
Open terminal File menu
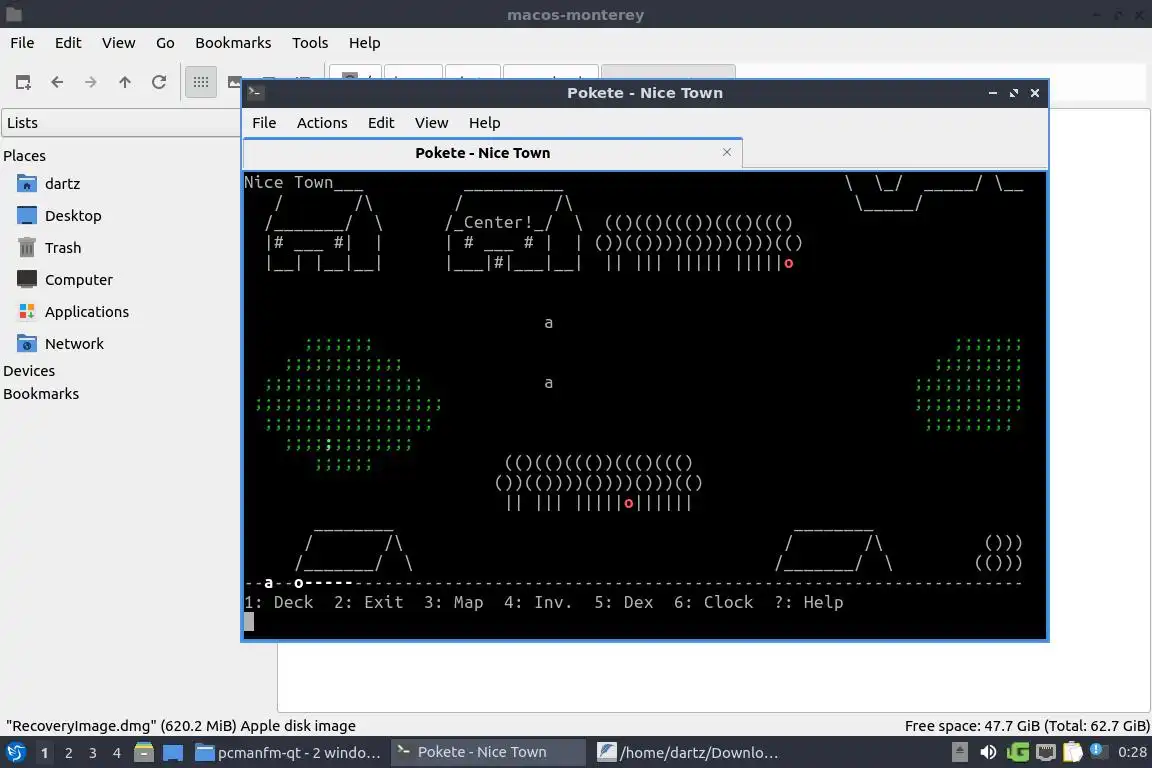(264, 123)
